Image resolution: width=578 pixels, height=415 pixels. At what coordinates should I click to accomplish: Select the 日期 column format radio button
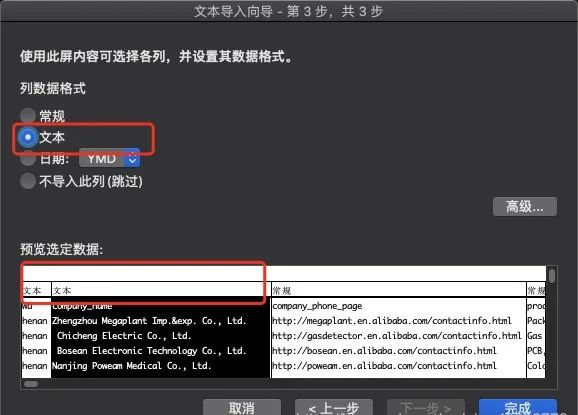click(x=28, y=159)
